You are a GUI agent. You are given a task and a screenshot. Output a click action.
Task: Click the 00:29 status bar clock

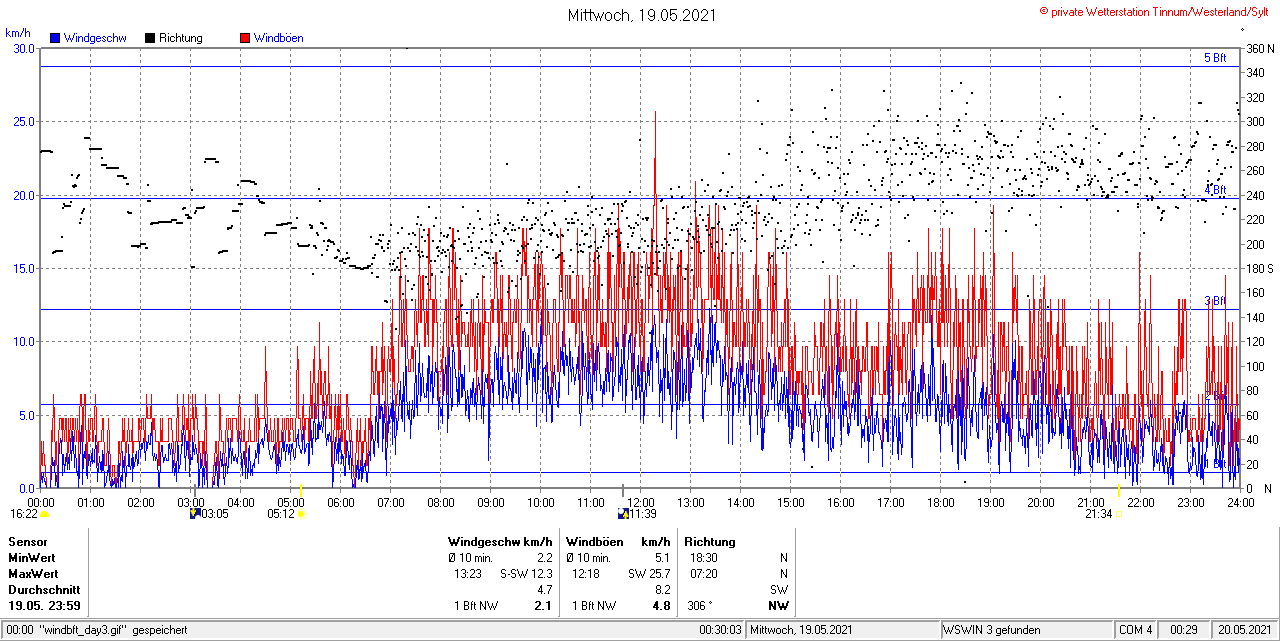(x=1184, y=630)
